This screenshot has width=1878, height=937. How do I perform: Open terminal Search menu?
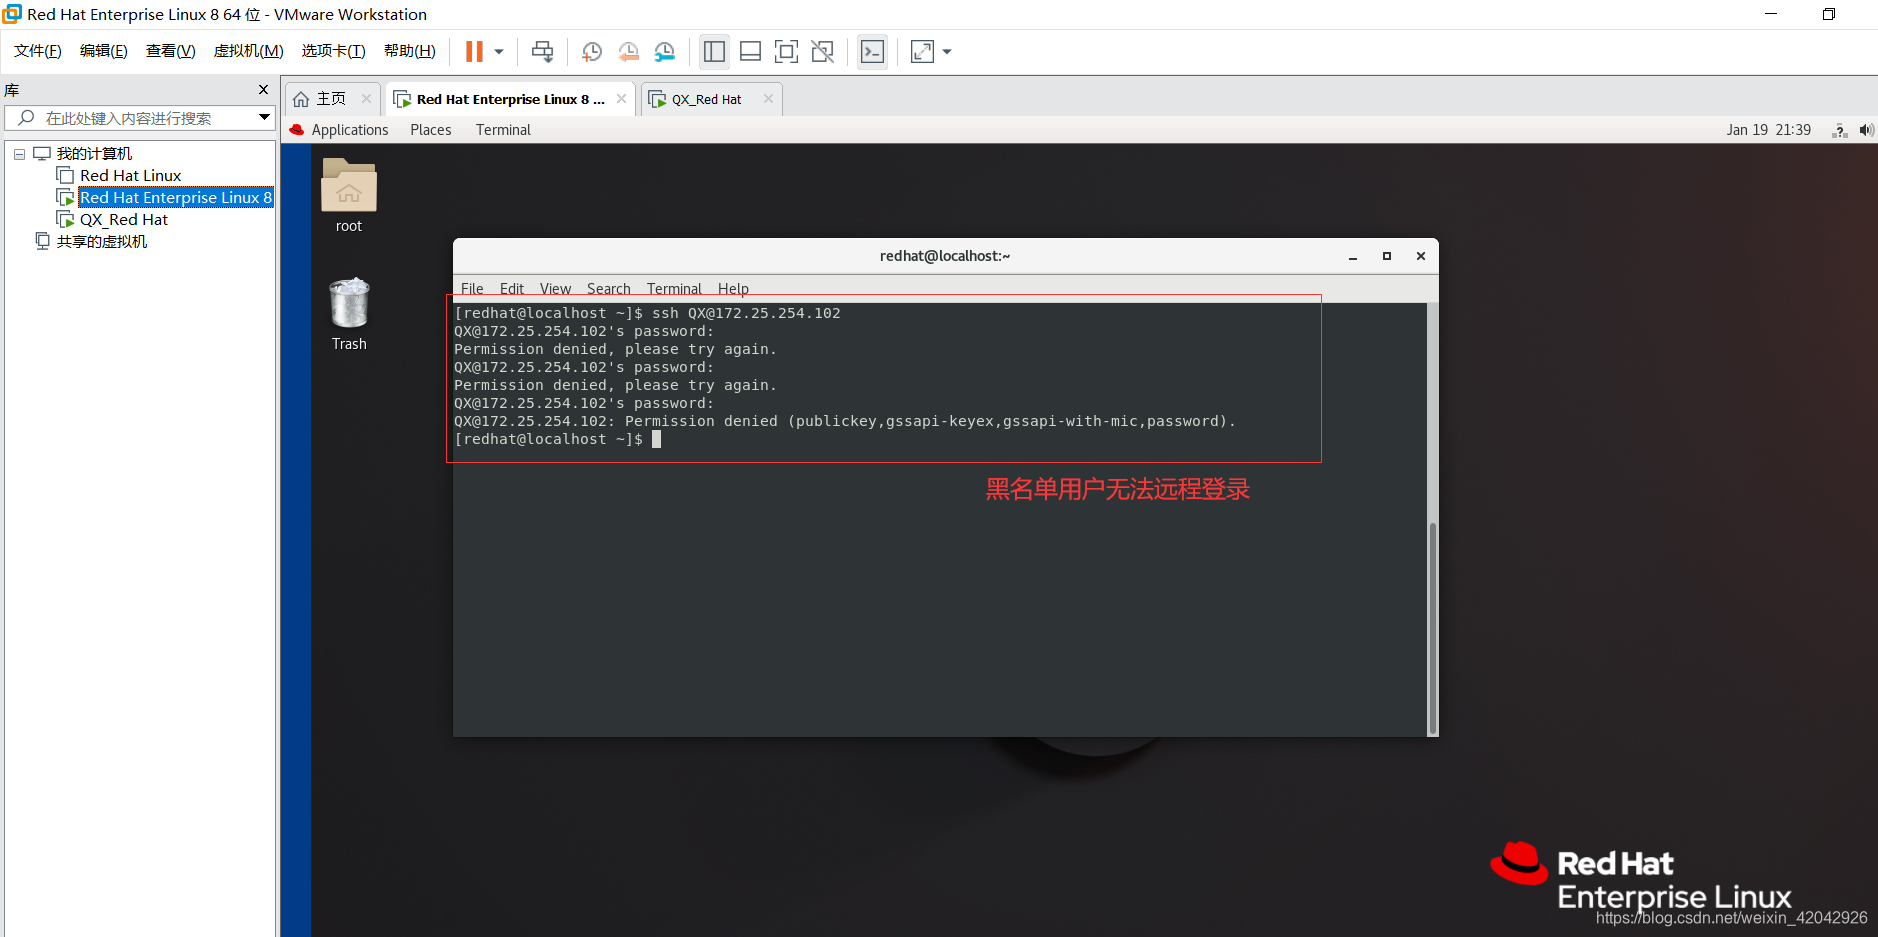(x=609, y=289)
